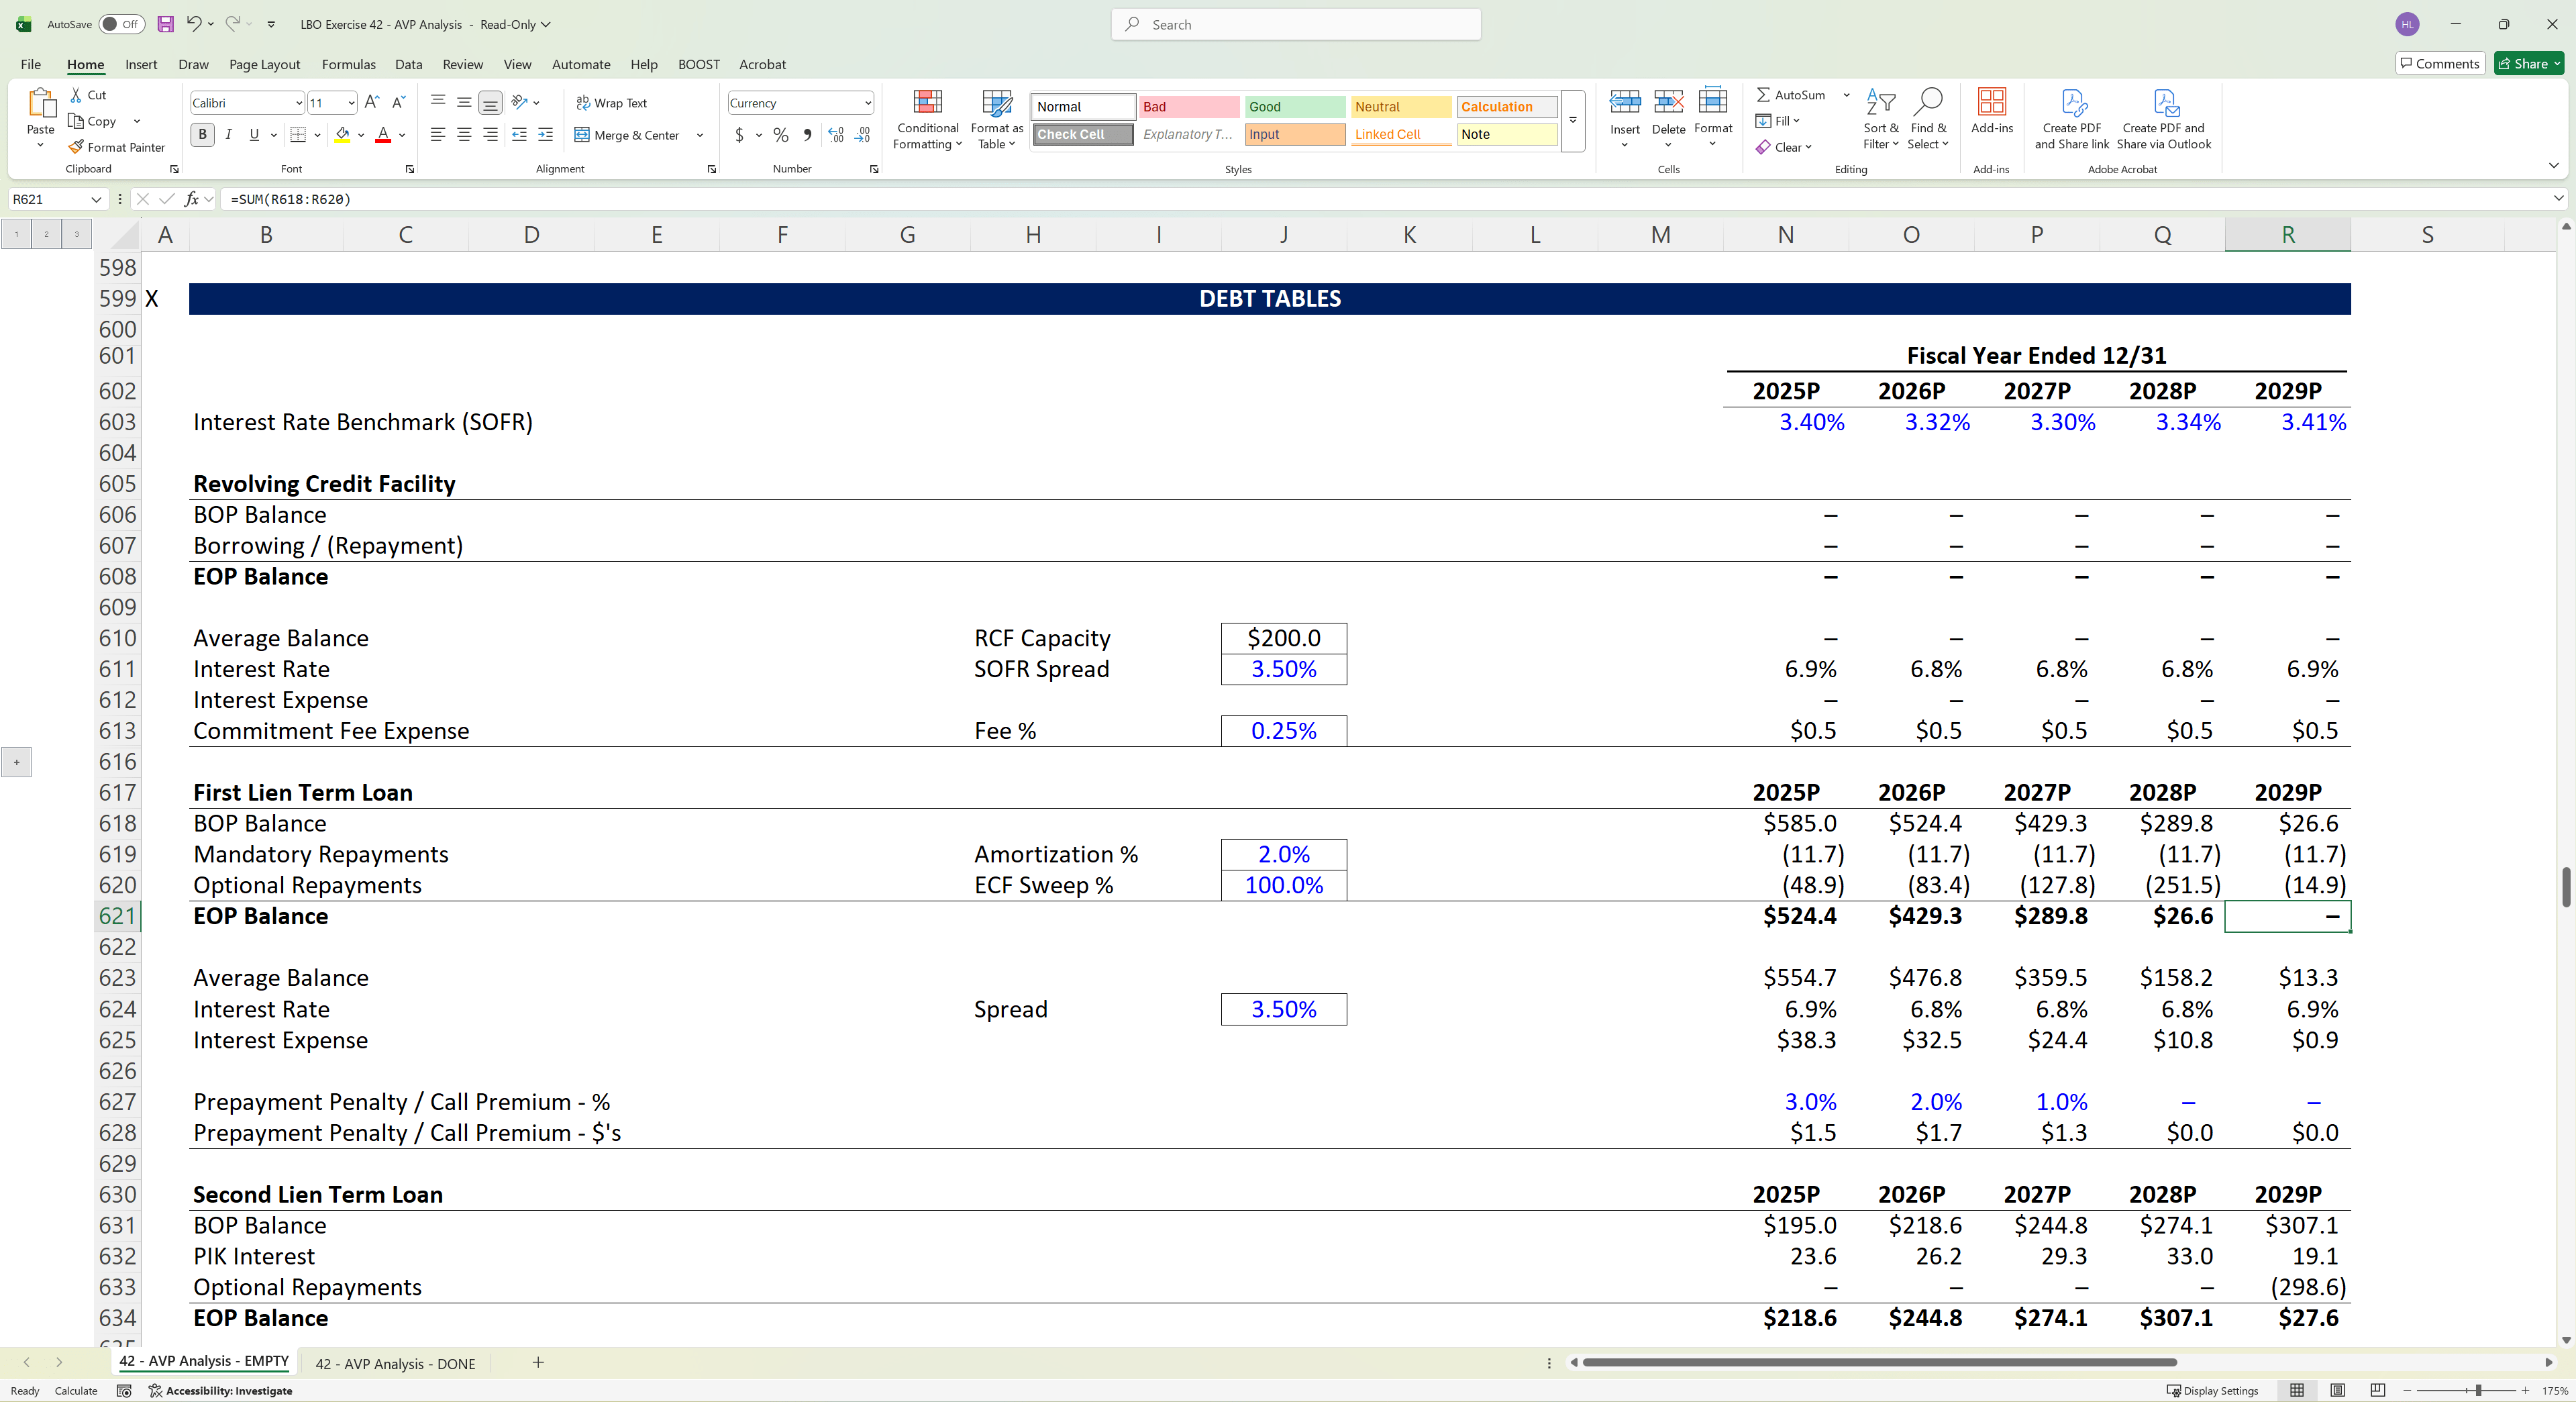Screen dimensions: 2576x1402
Task: Switch to the Formulas ribbon tab
Action: 348,64
